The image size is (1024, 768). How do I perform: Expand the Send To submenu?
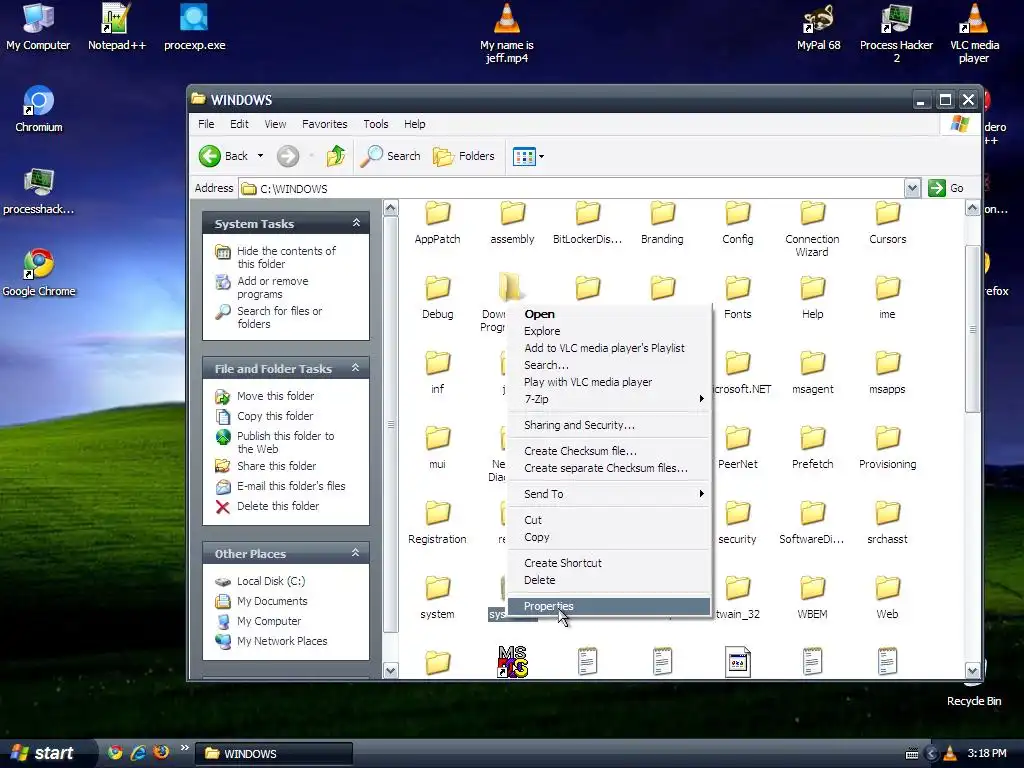pos(609,494)
